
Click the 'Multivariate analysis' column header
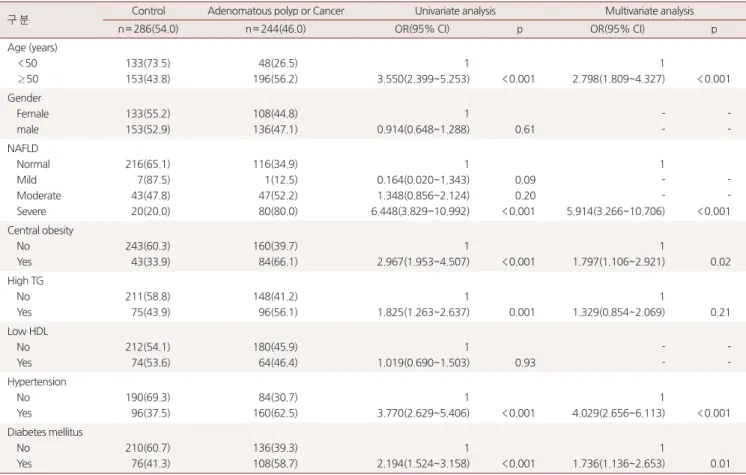(649, 11)
